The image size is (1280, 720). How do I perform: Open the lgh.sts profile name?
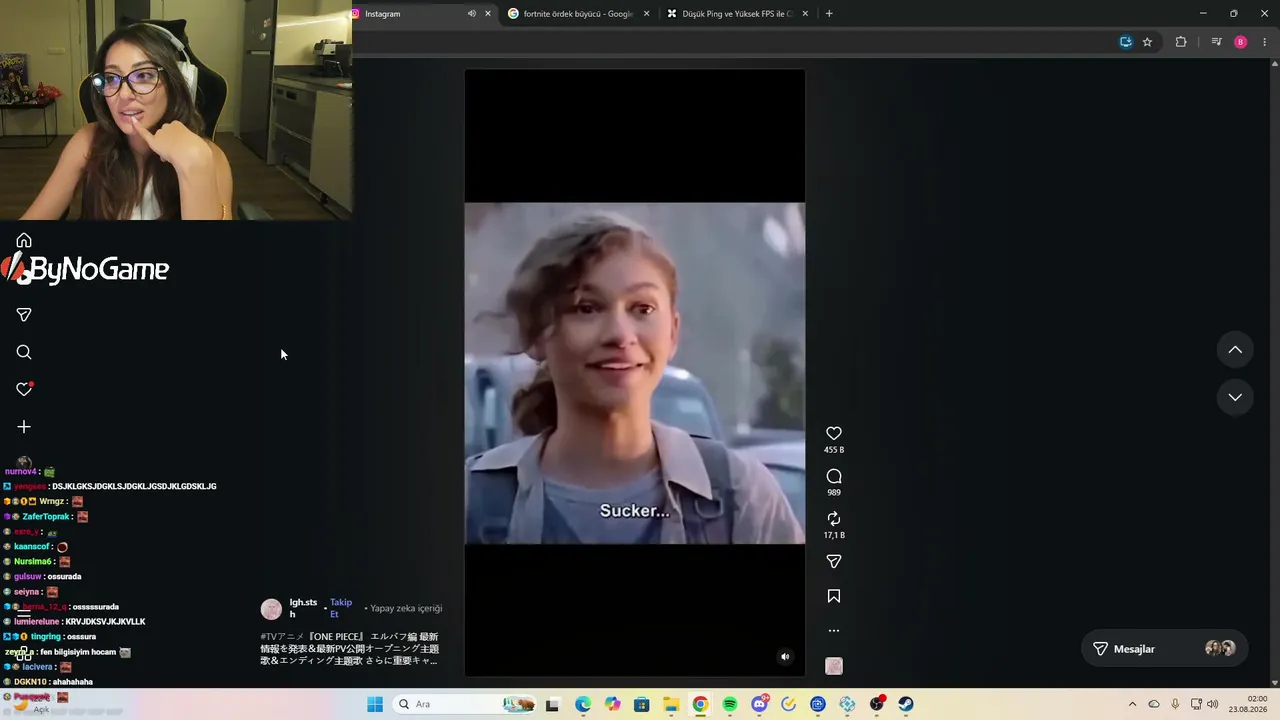303,608
